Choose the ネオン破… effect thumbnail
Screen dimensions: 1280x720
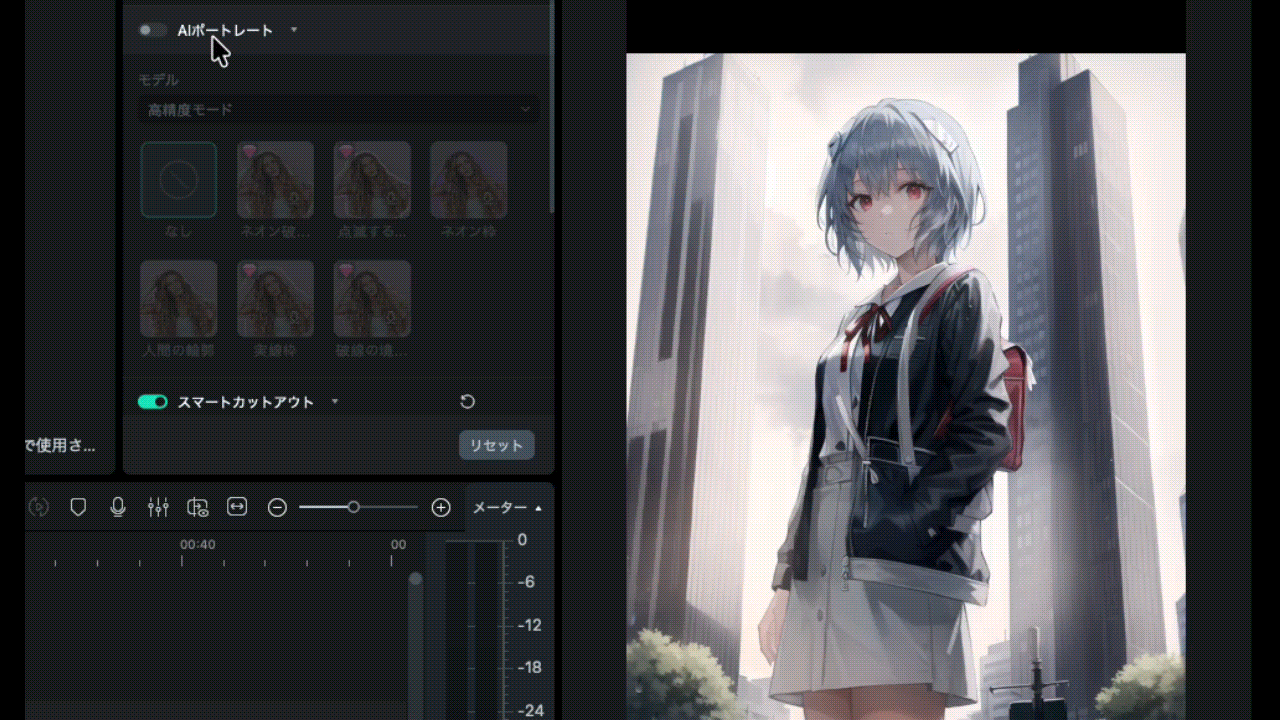[x=275, y=180]
